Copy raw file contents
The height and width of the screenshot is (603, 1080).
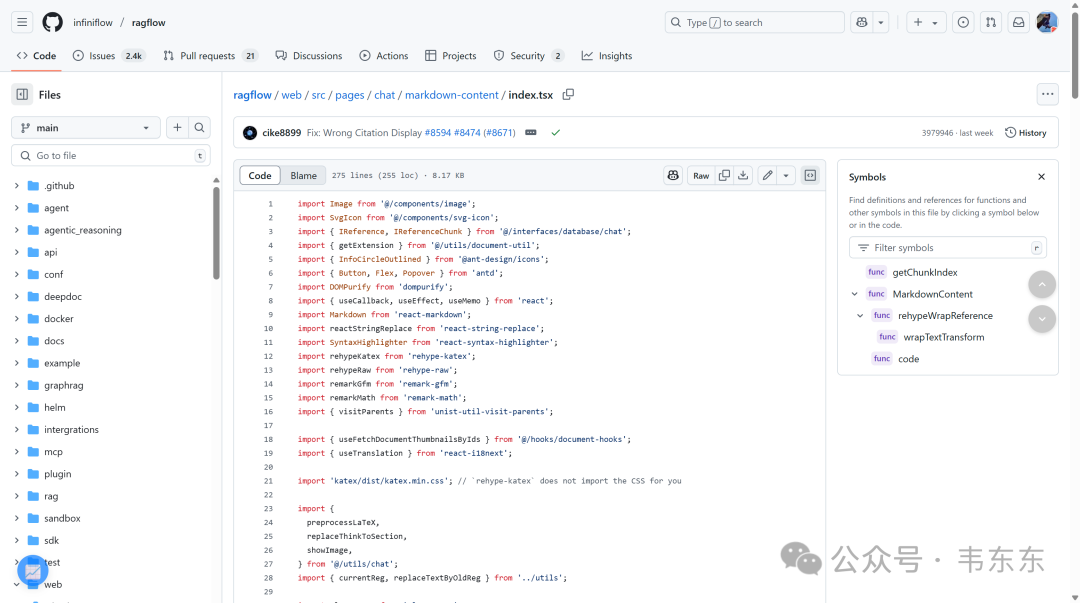(x=724, y=176)
